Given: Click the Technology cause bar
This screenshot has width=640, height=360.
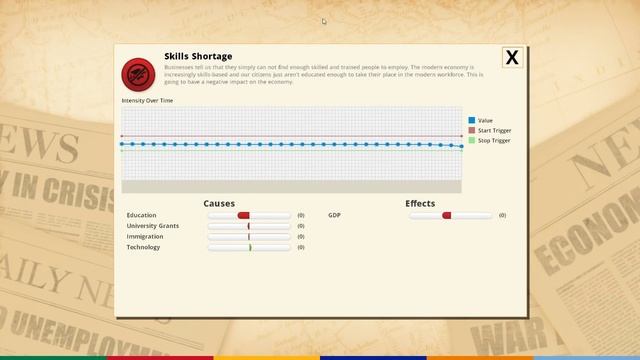Looking at the screenshot, I should 249,247.
